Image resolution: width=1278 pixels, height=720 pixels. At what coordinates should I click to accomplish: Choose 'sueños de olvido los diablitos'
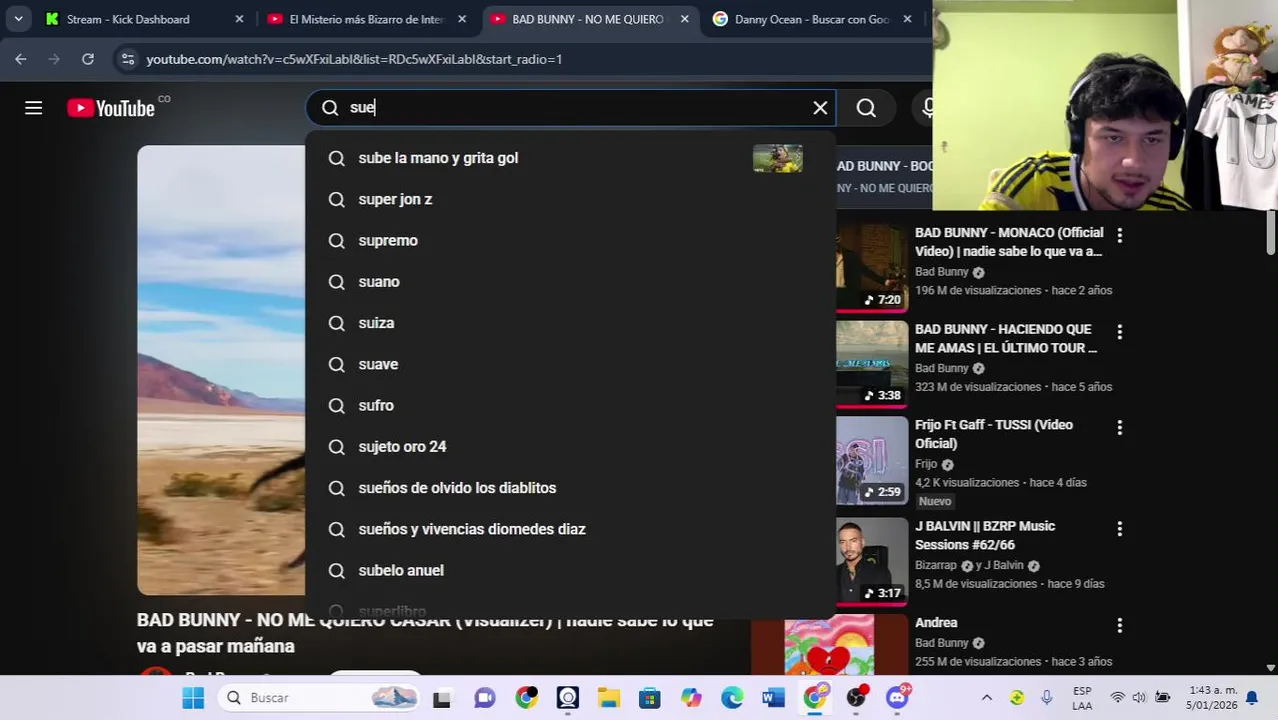pos(570,488)
